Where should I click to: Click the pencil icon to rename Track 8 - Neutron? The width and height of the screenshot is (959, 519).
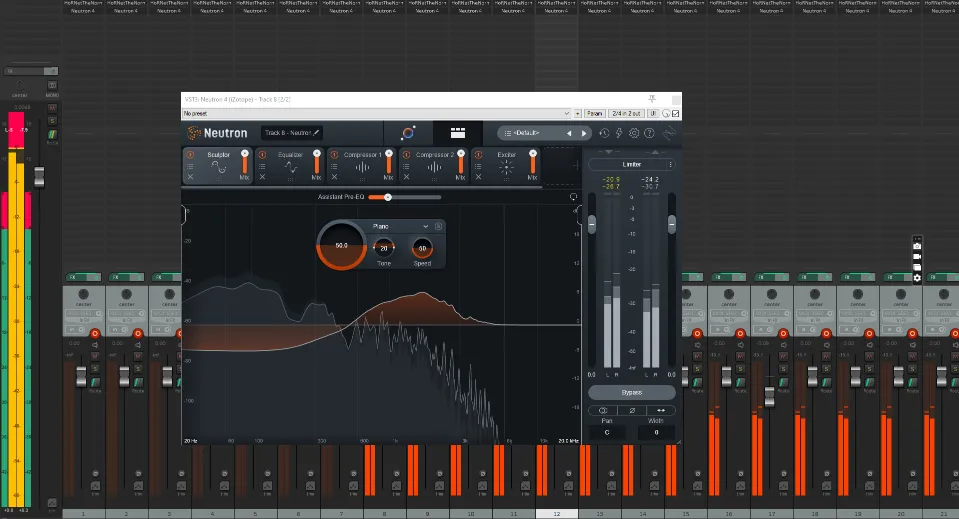coord(316,133)
